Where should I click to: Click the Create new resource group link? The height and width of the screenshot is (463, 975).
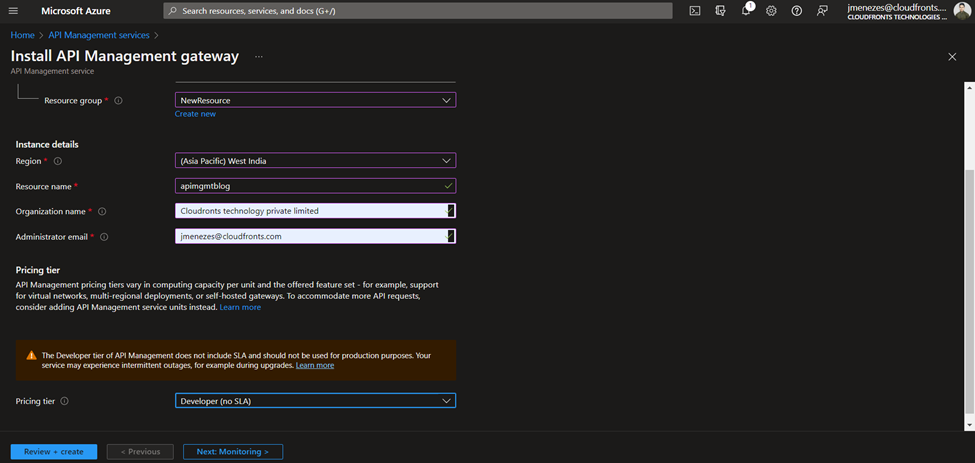click(195, 114)
